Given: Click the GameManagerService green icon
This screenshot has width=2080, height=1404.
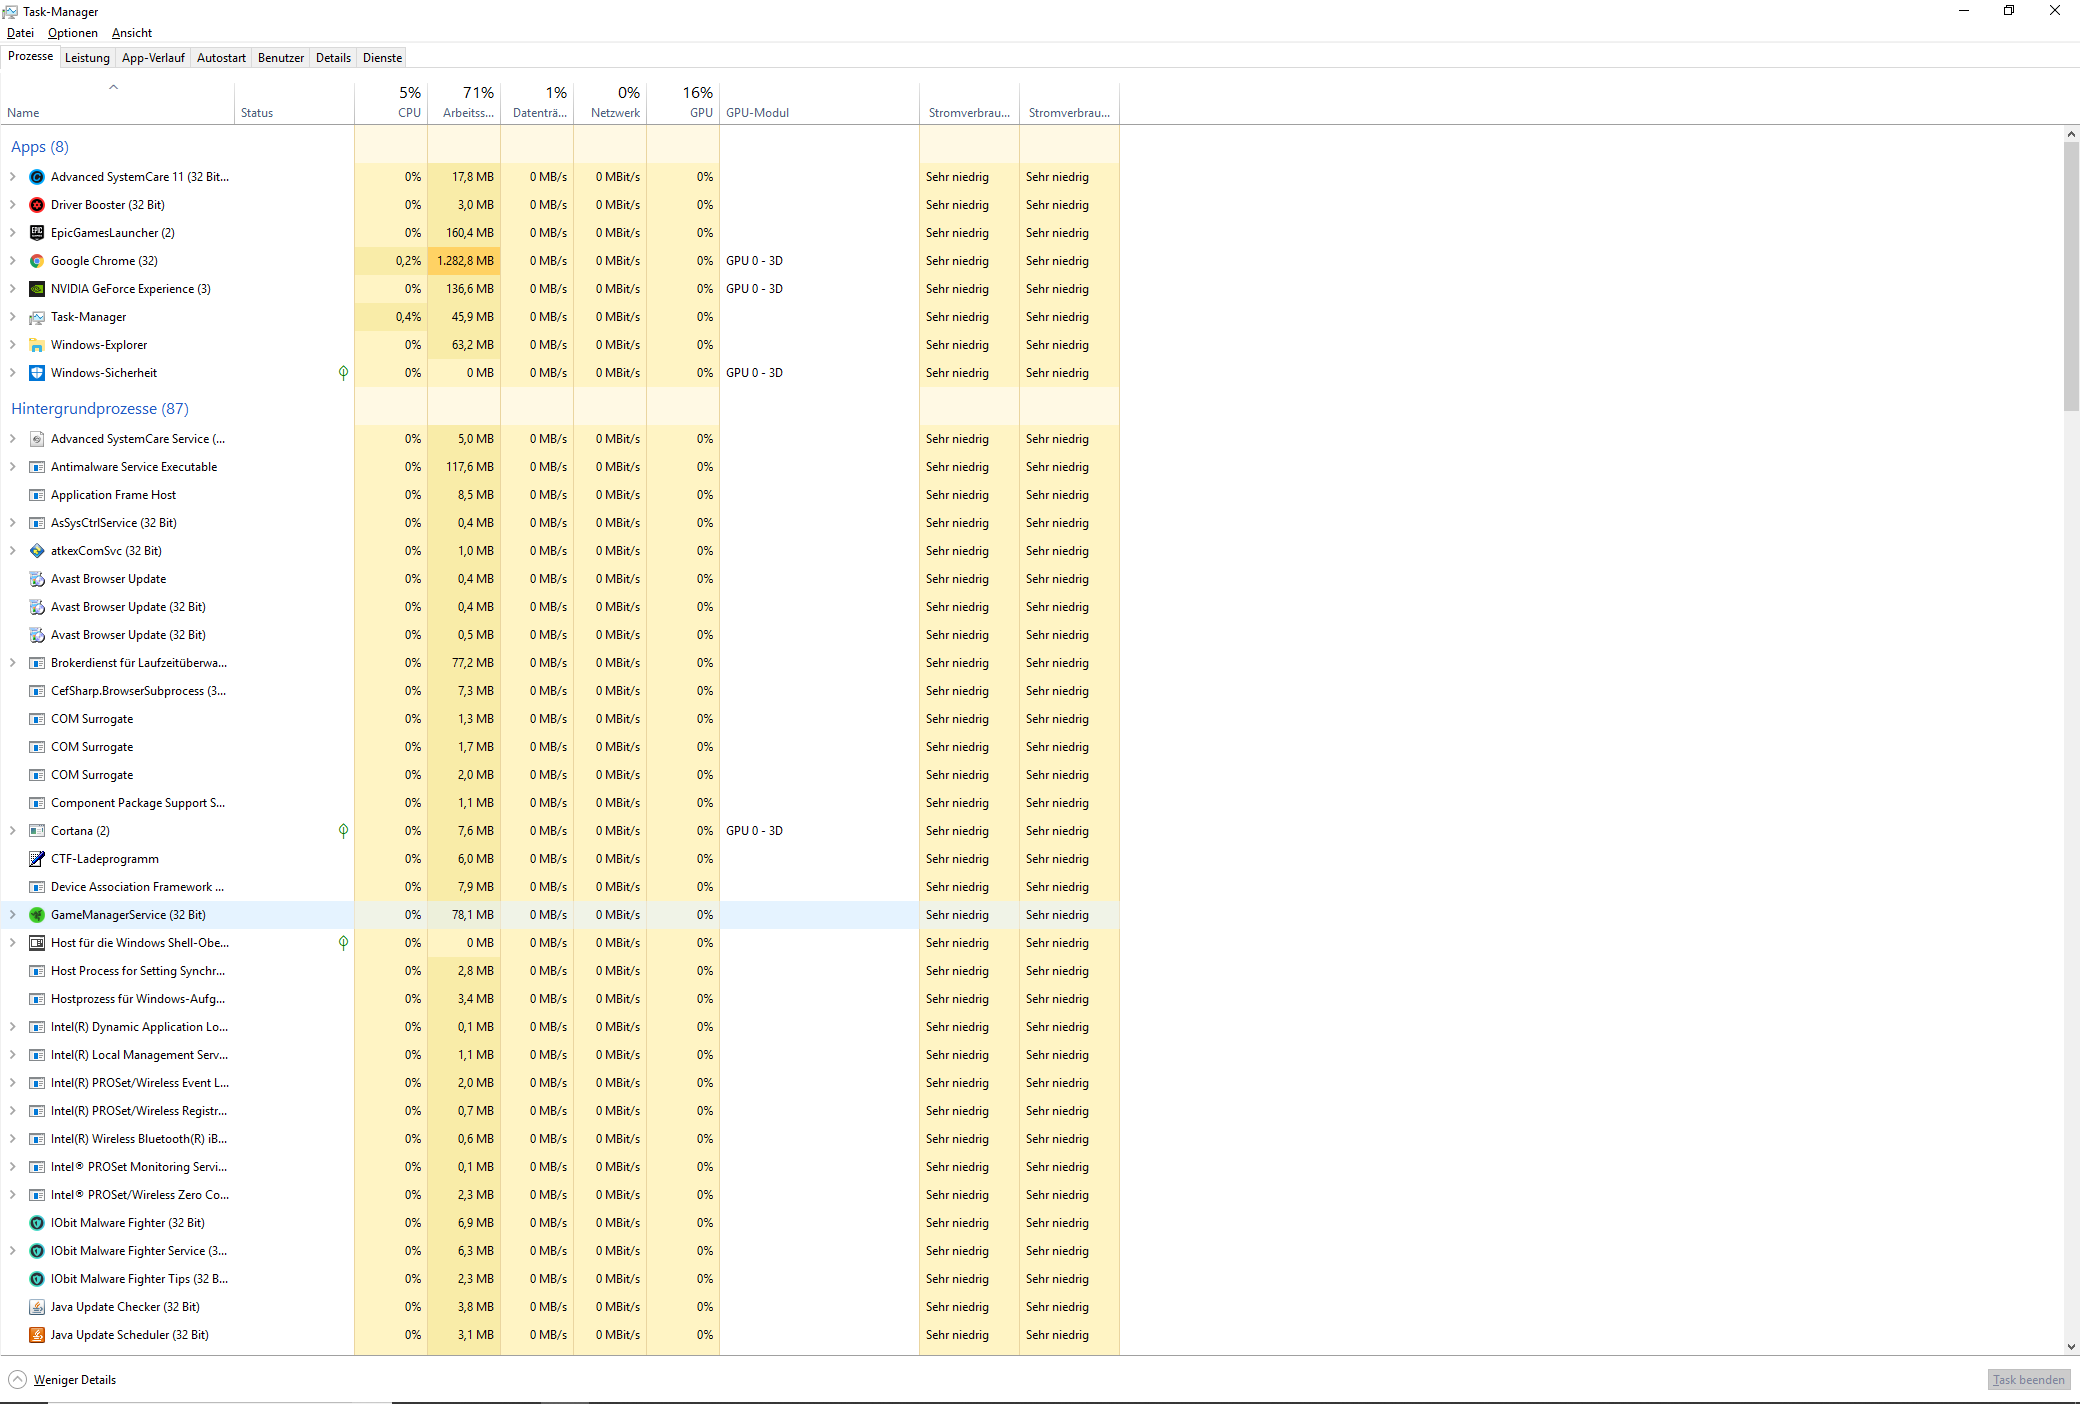Looking at the screenshot, I should click(x=37, y=915).
